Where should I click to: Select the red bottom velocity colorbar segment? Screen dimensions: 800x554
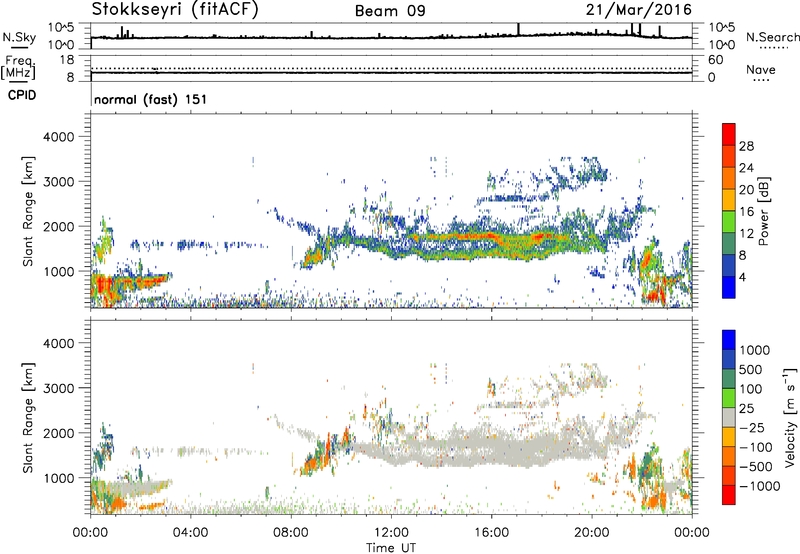tap(729, 495)
